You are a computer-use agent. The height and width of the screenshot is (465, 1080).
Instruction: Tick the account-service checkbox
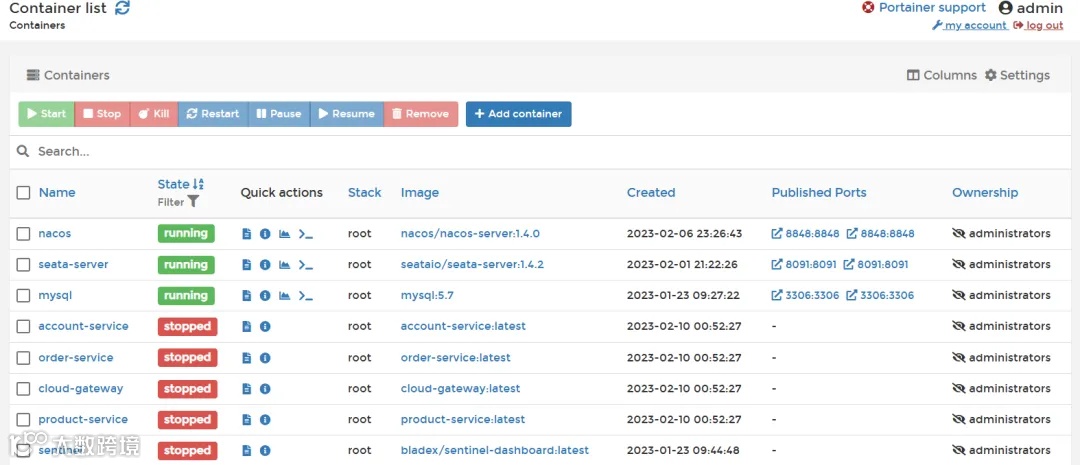tap(23, 327)
